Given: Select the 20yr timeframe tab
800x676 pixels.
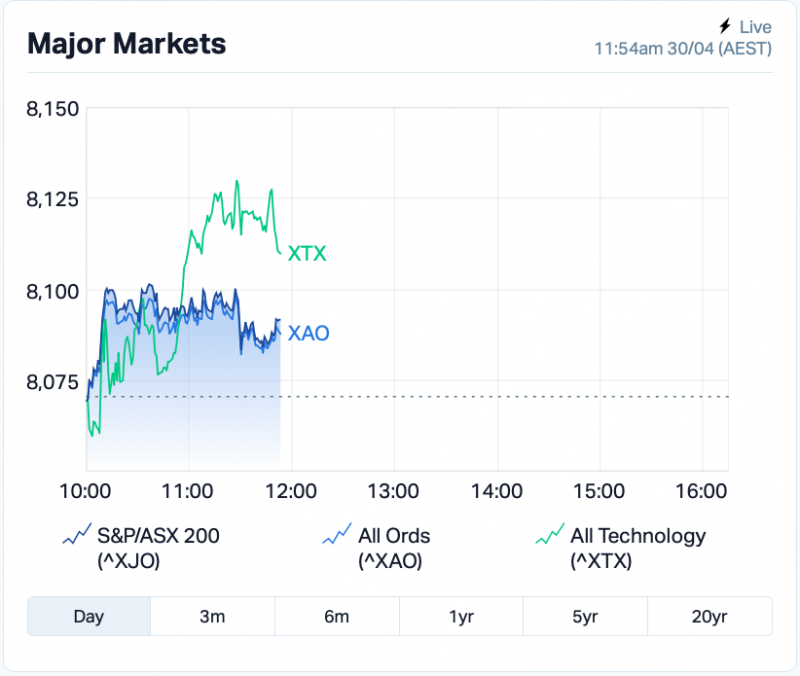Looking at the screenshot, I should 709,616.
